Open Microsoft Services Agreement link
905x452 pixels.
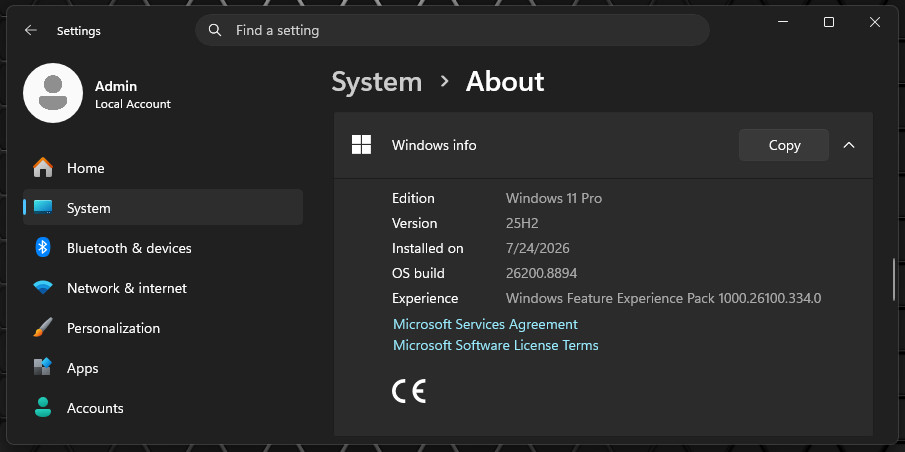[x=485, y=324]
